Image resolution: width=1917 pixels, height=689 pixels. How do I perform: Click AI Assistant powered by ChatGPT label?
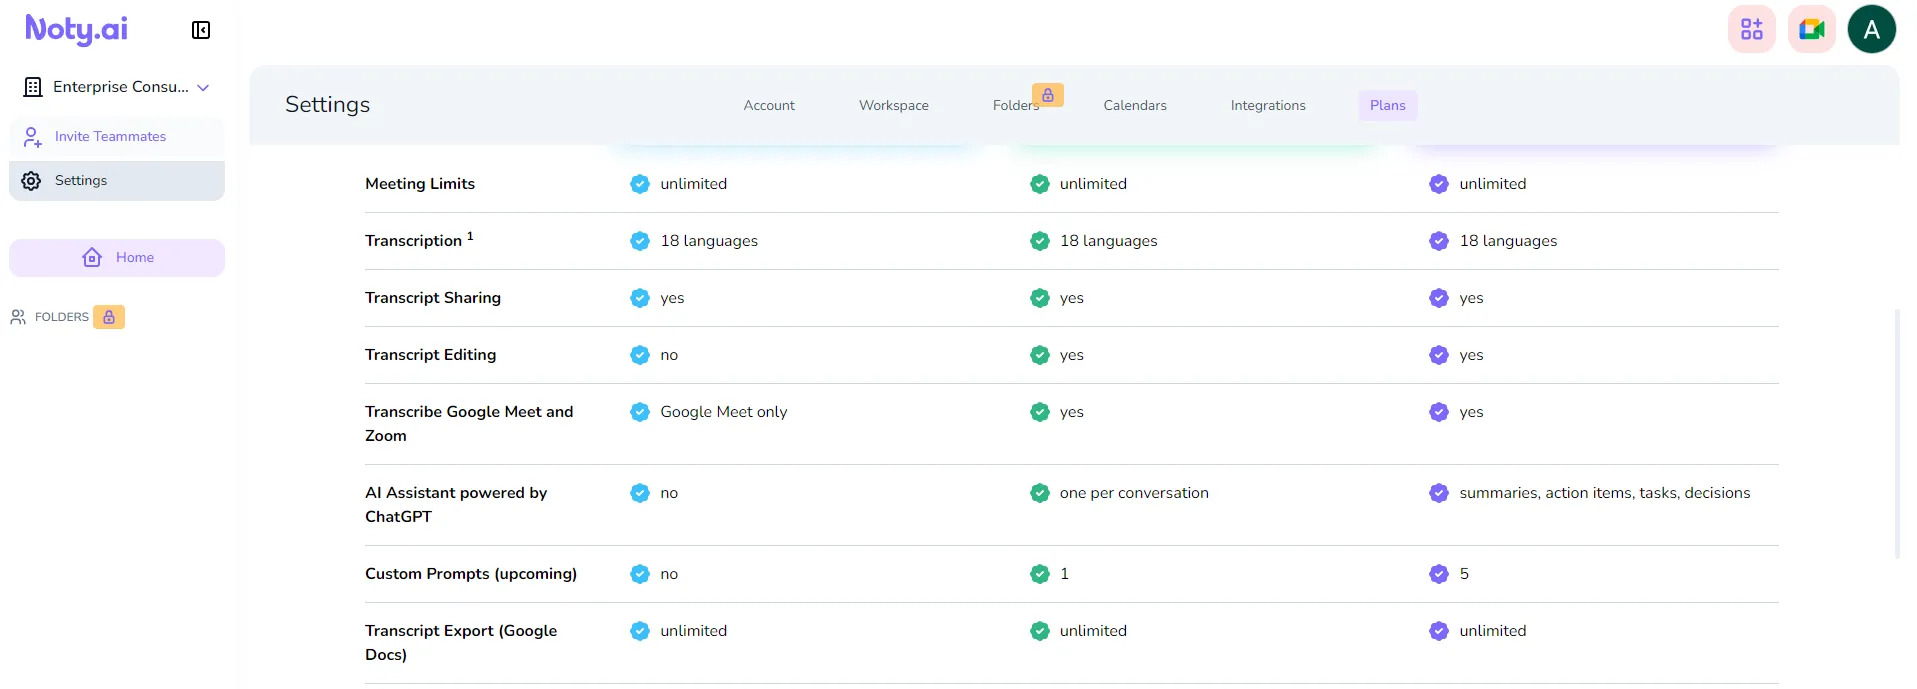click(456, 505)
